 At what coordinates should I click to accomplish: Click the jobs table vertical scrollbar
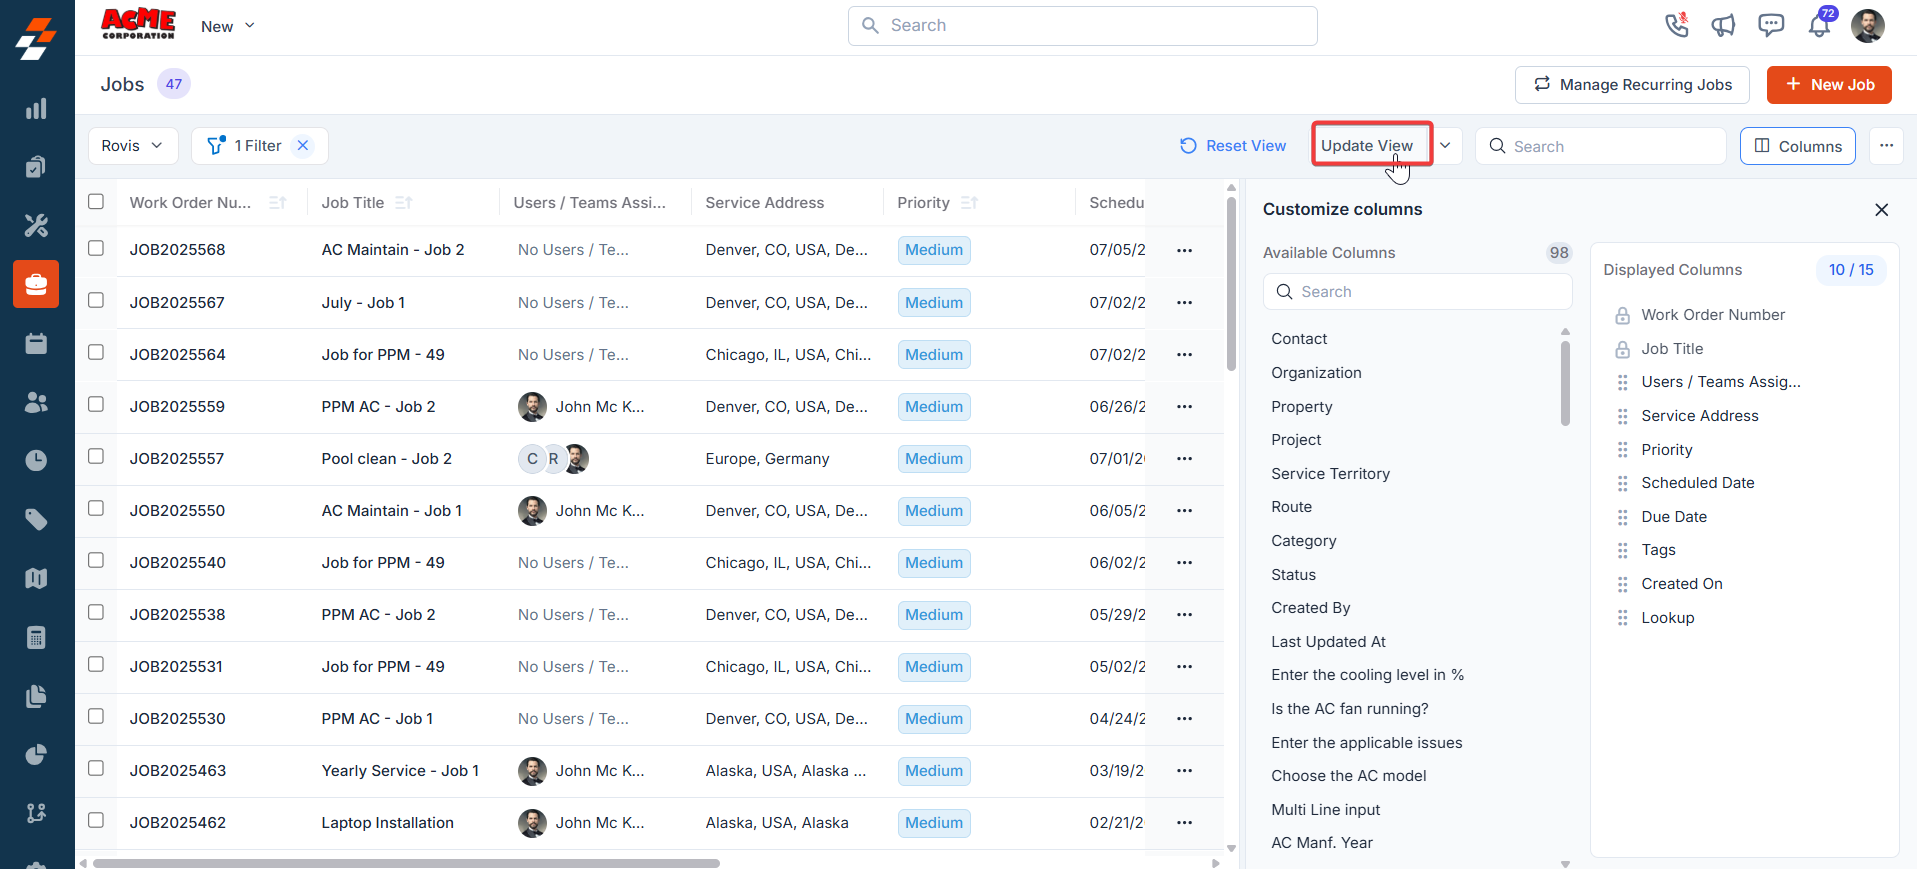(x=1231, y=283)
